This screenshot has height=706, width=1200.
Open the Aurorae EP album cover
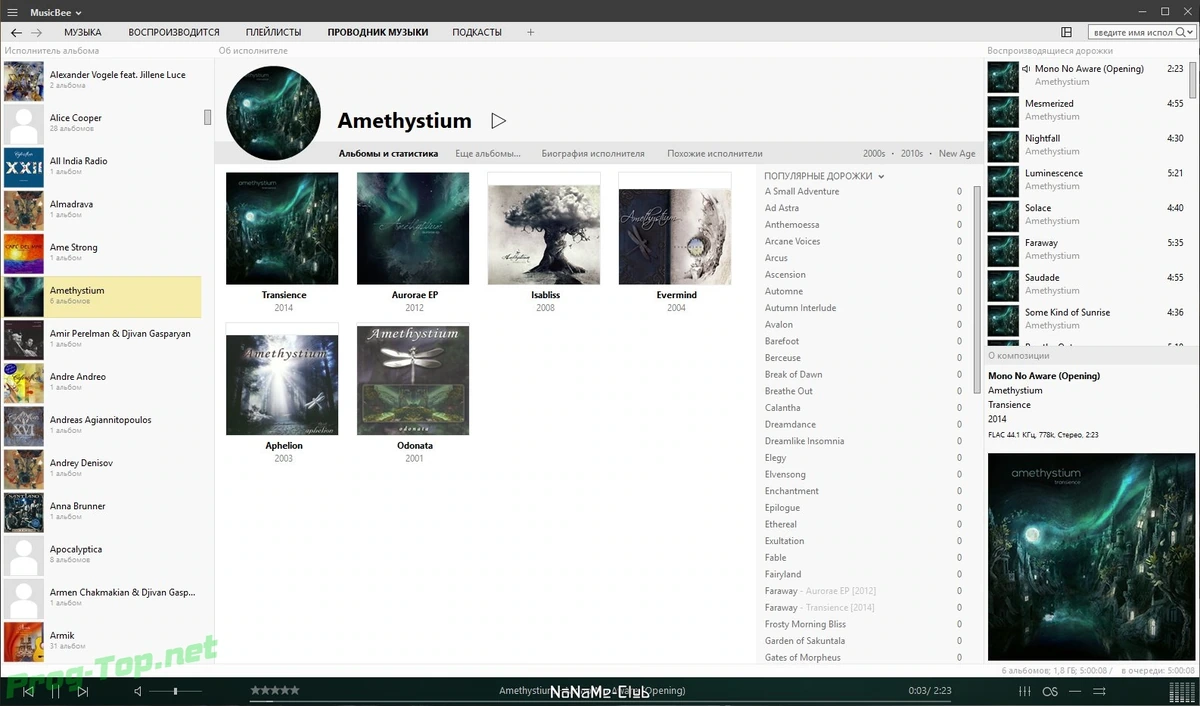[414, 228]
